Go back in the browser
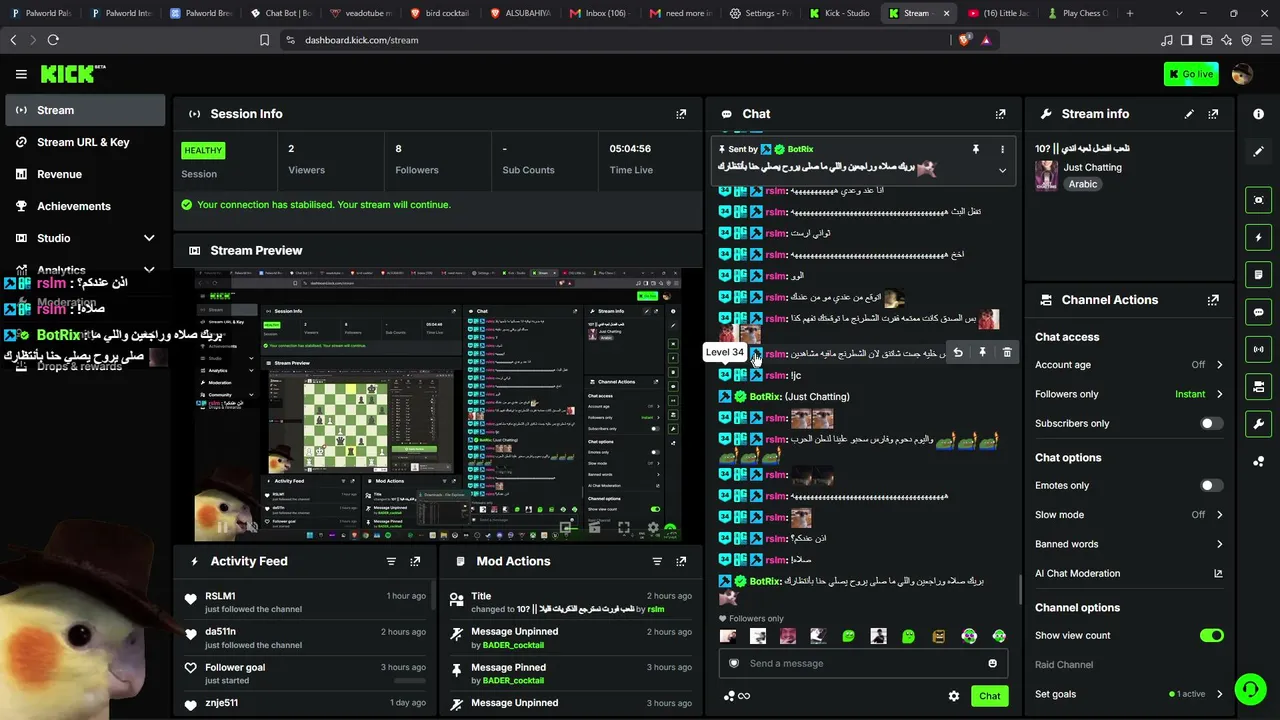 pos(13,40)
